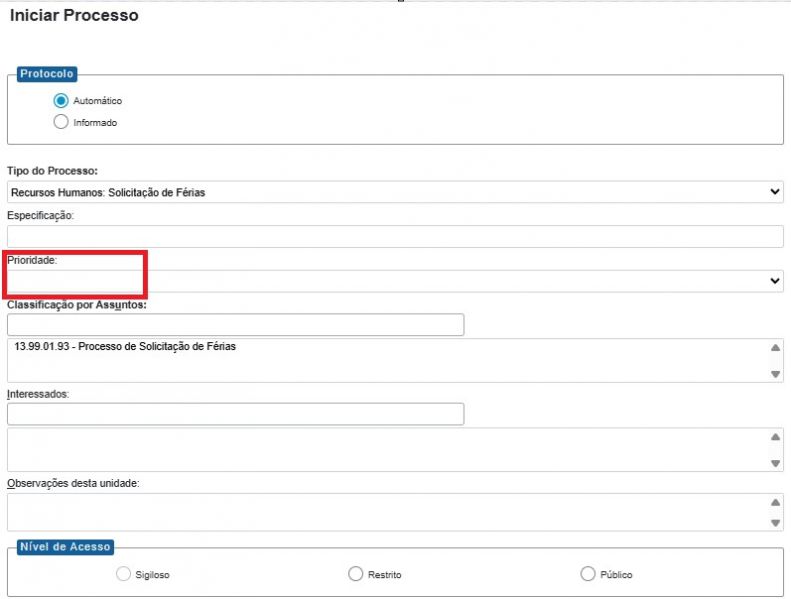Click down arrow in the Observações box
This screenshot has height=599, width=791.
(x=775, y=523)
